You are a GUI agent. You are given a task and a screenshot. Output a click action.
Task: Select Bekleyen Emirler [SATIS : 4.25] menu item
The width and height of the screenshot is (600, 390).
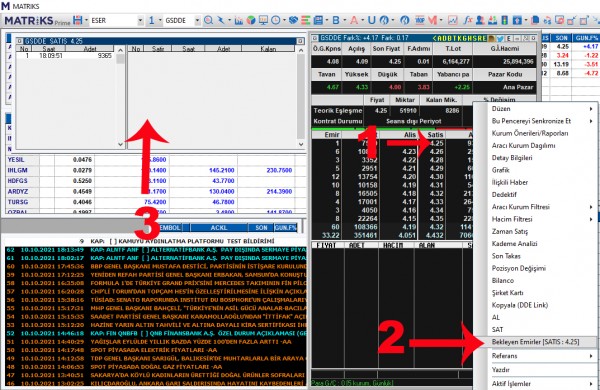[535, 342]
